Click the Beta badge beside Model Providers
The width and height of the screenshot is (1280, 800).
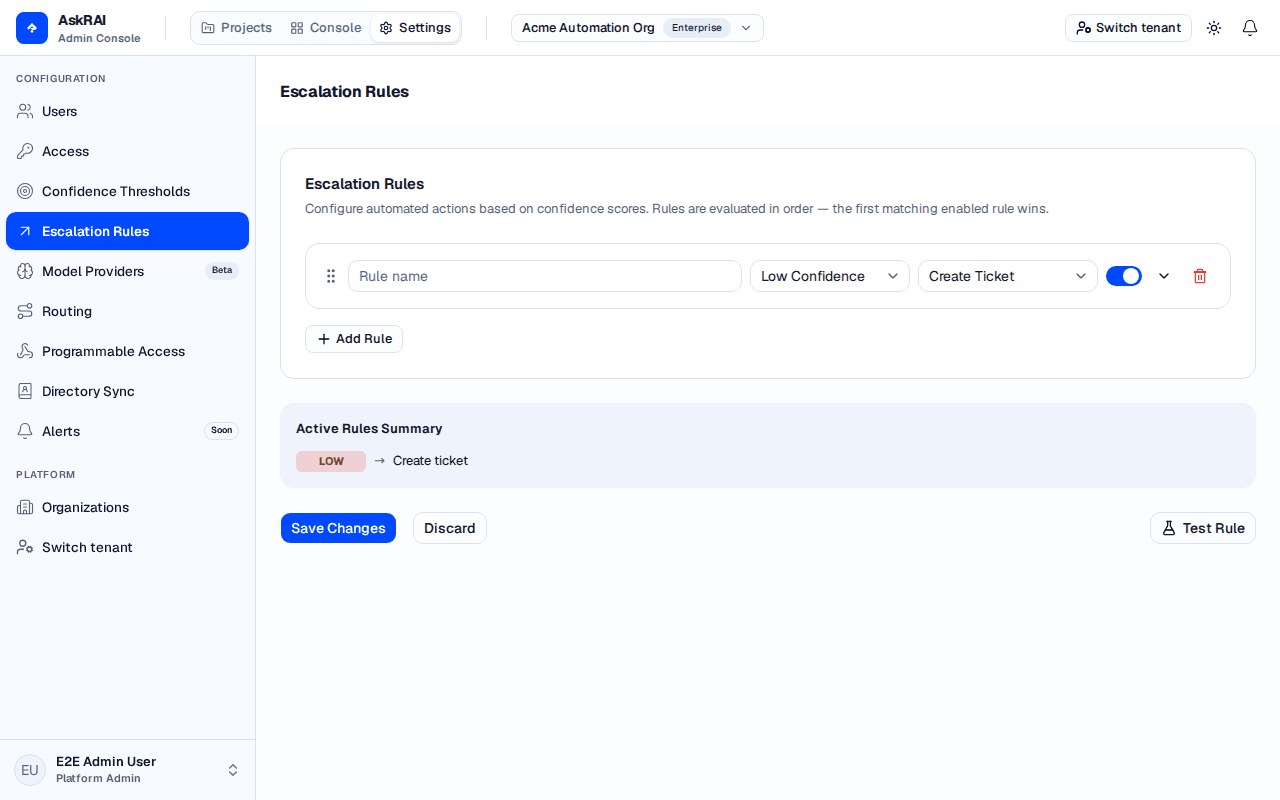point(222,271)
